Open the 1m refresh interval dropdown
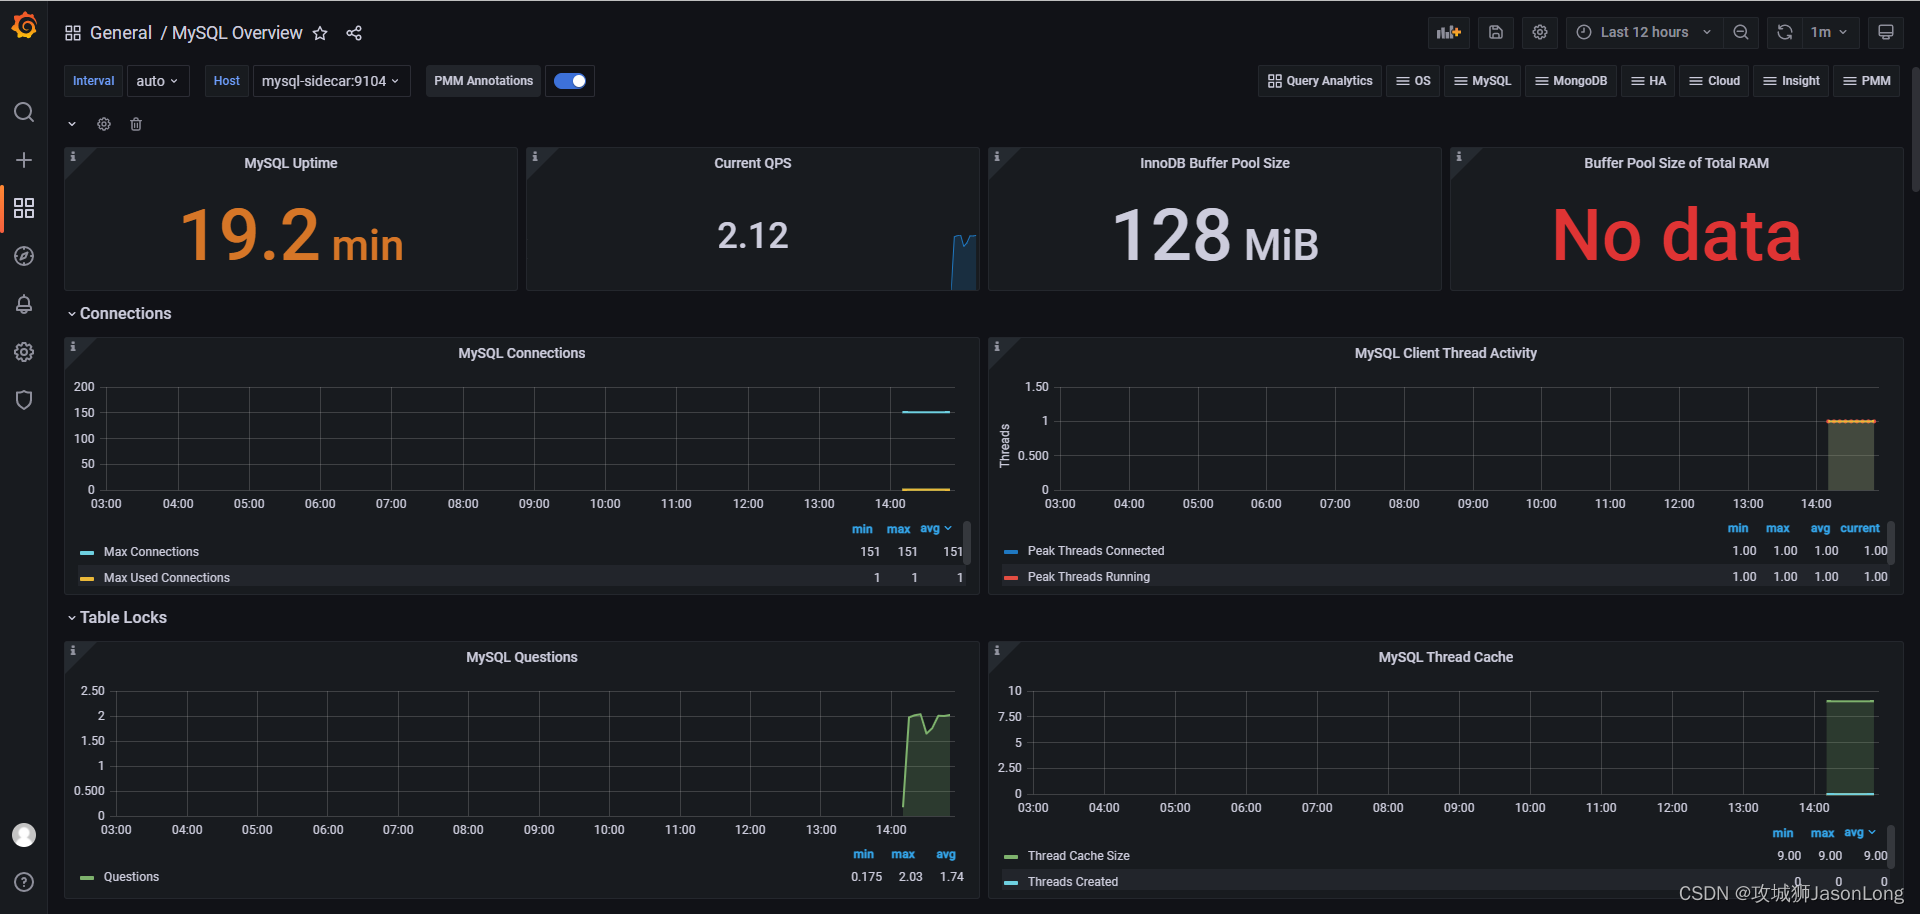This screenshot has width=1920, height=914. point(1830,32)
